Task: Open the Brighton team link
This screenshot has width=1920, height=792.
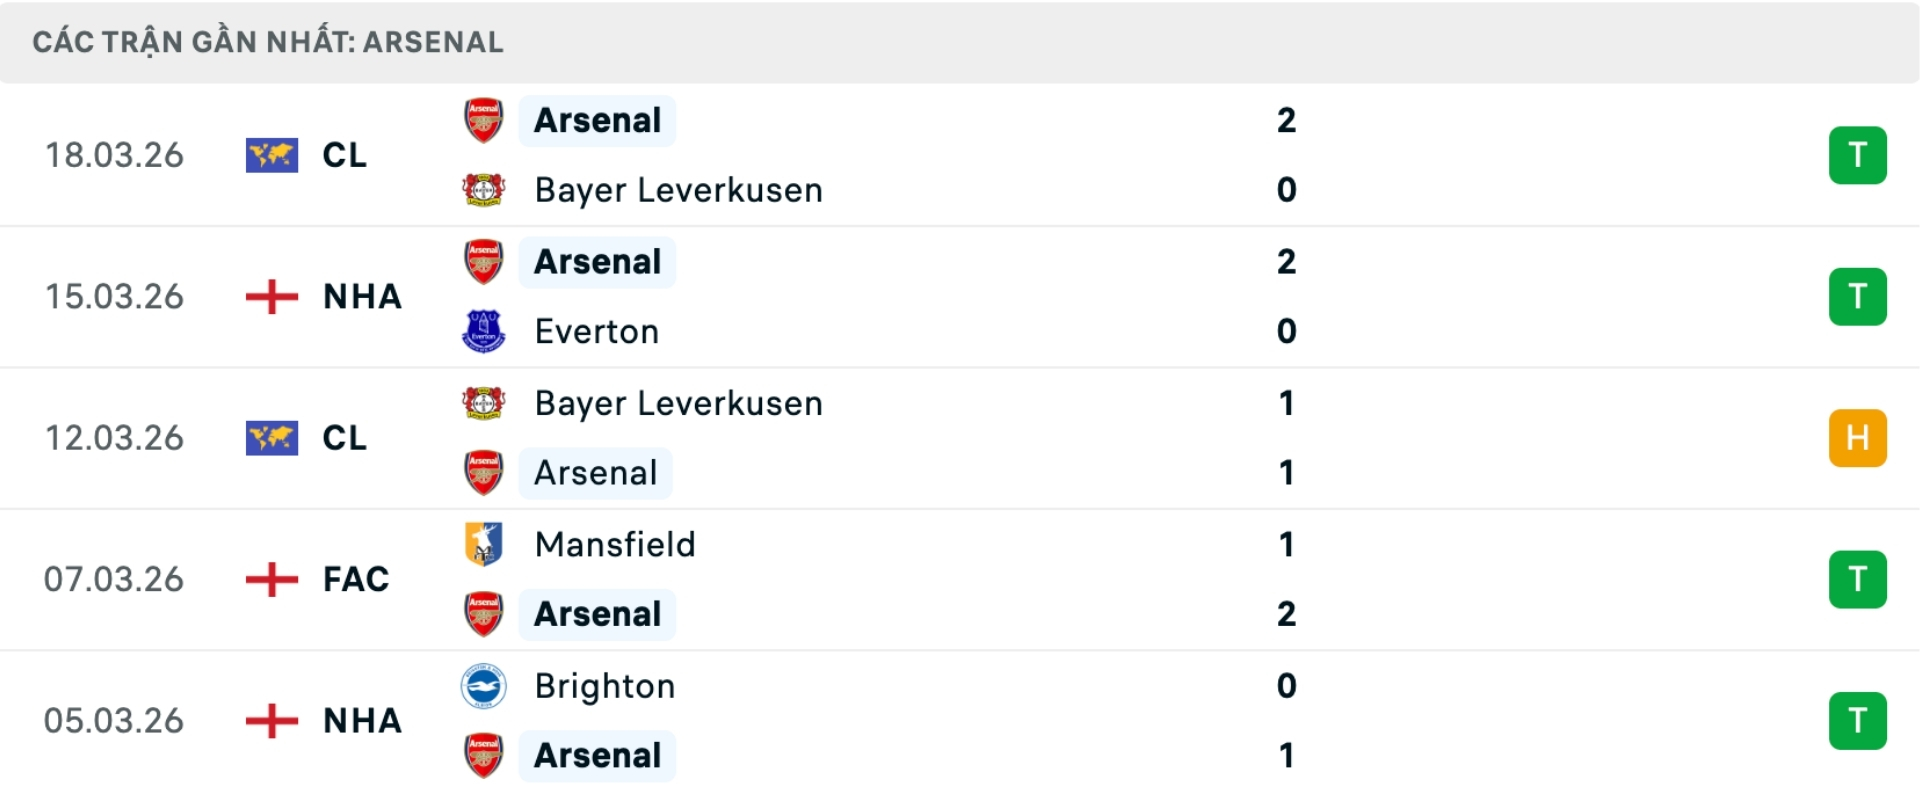Action: click(x=605, y=686)
